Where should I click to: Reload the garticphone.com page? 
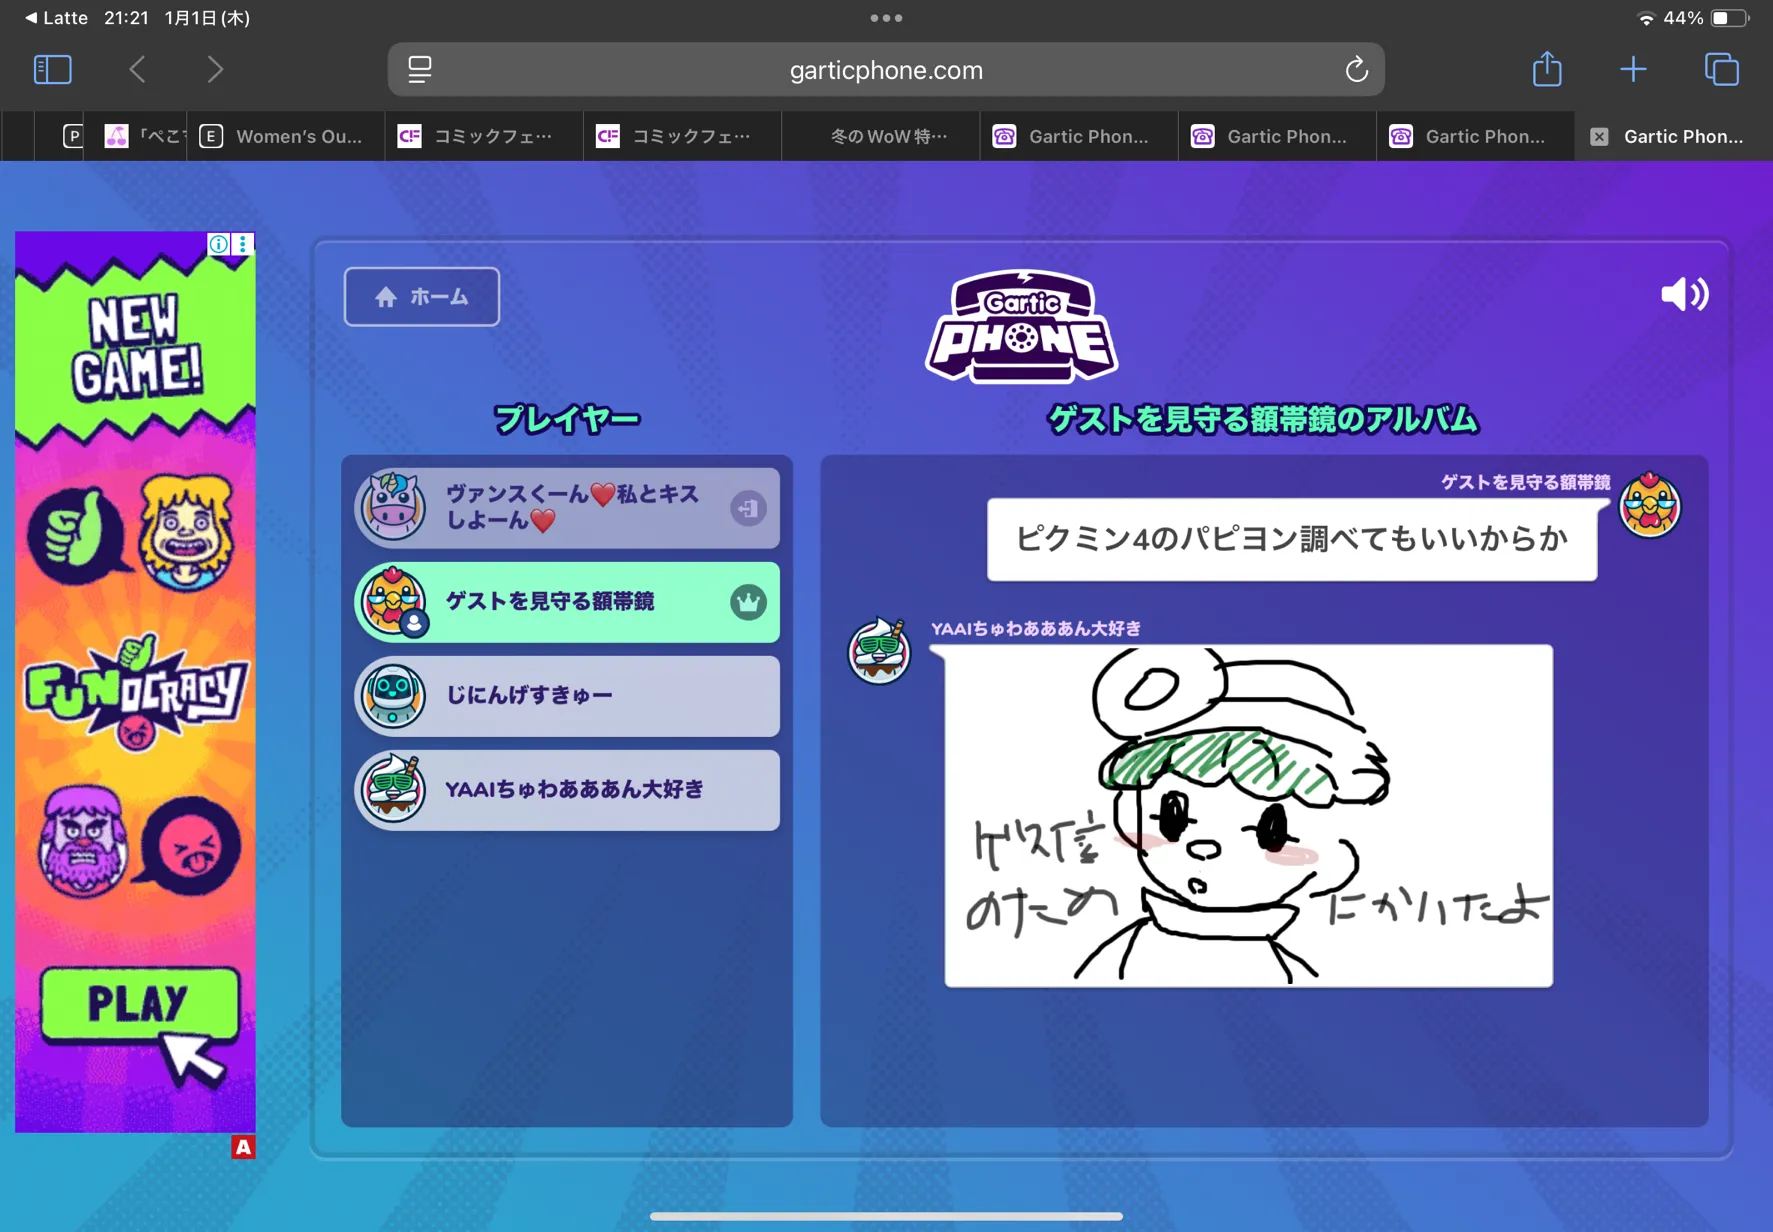[x=1356, y=70]
